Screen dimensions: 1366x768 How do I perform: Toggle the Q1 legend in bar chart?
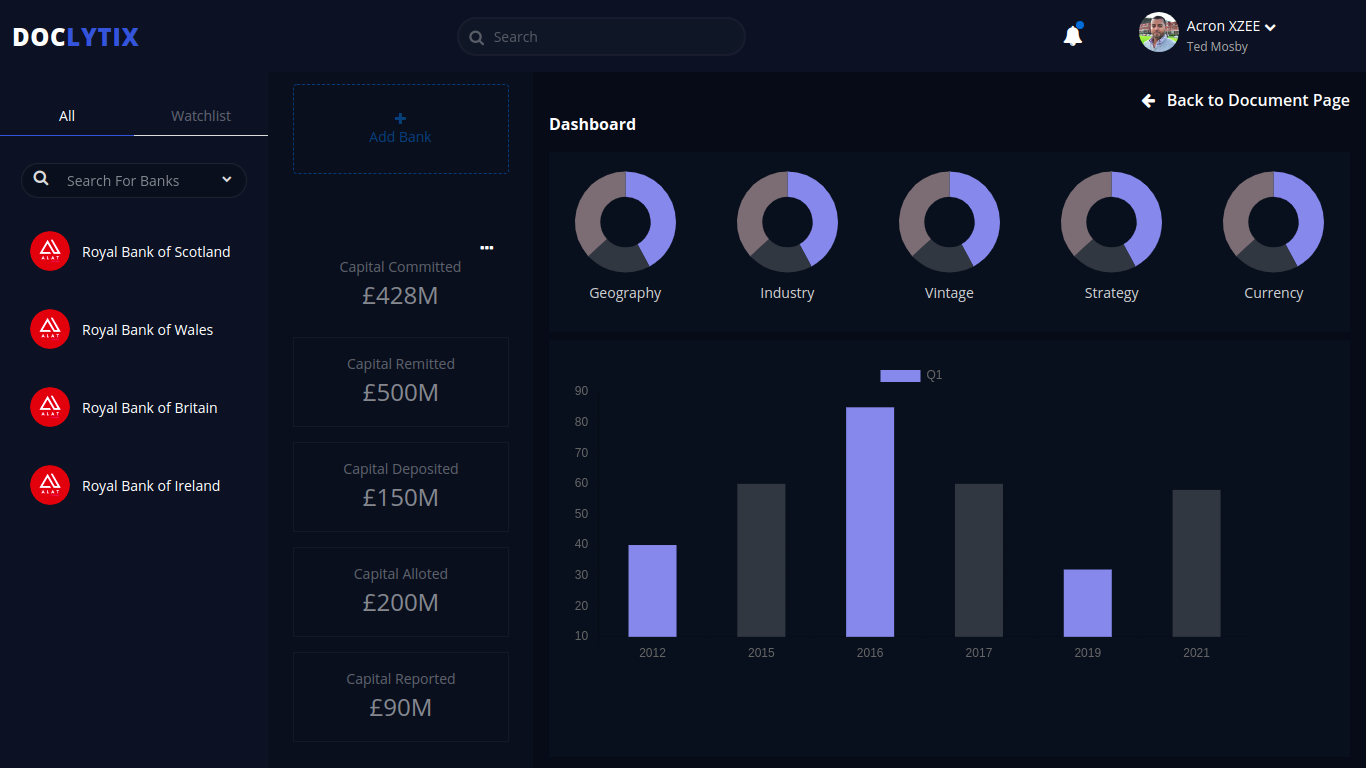coord(911,375)
